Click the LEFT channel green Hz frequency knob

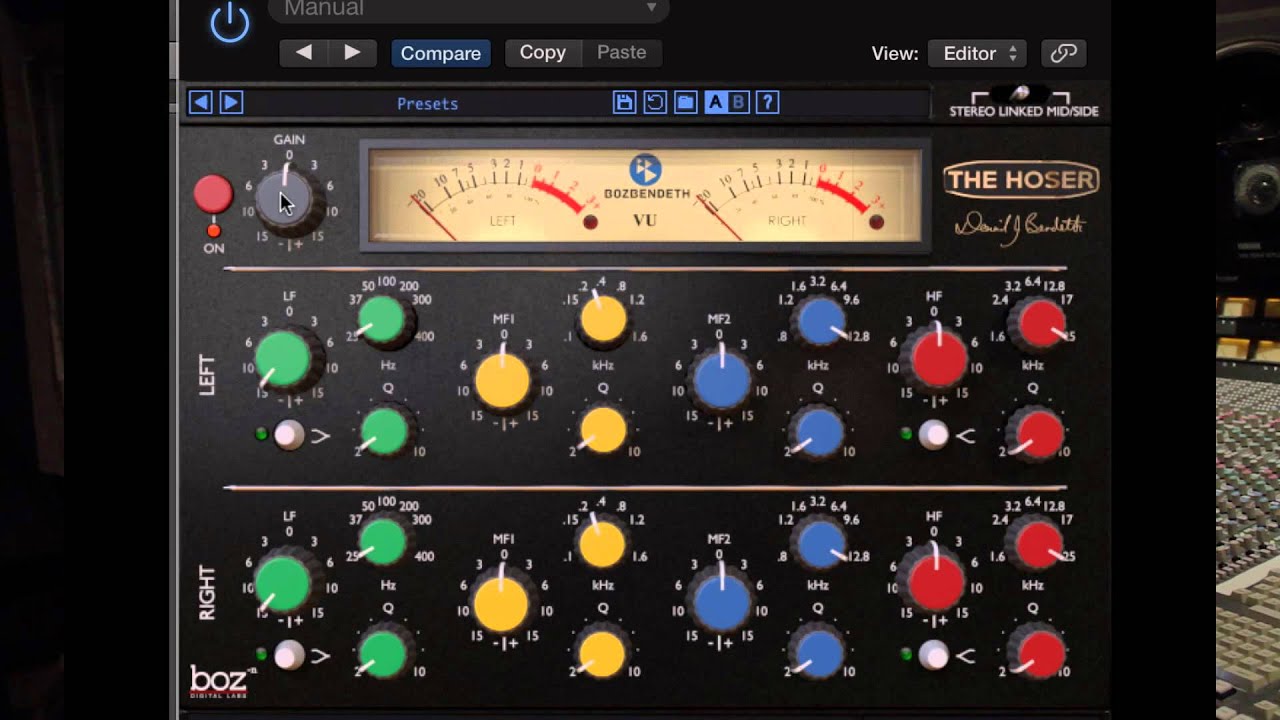[x=381, y=319]
